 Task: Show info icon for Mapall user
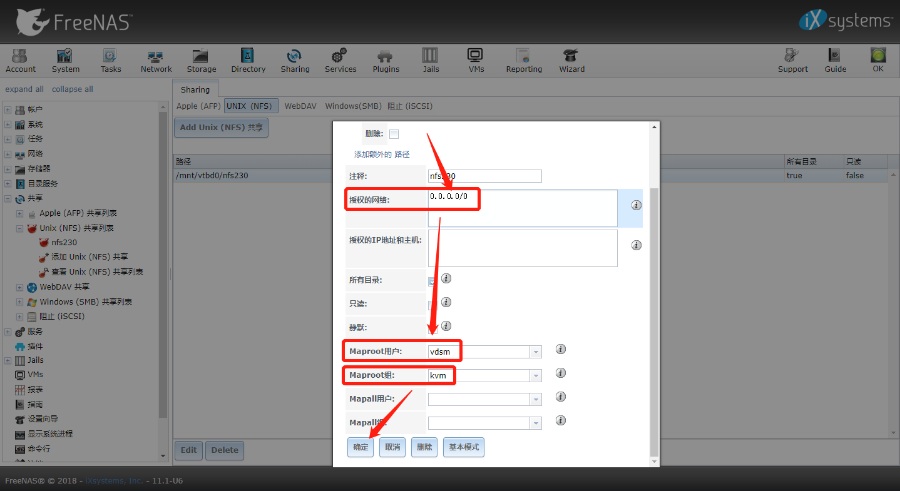pos(561,397)
